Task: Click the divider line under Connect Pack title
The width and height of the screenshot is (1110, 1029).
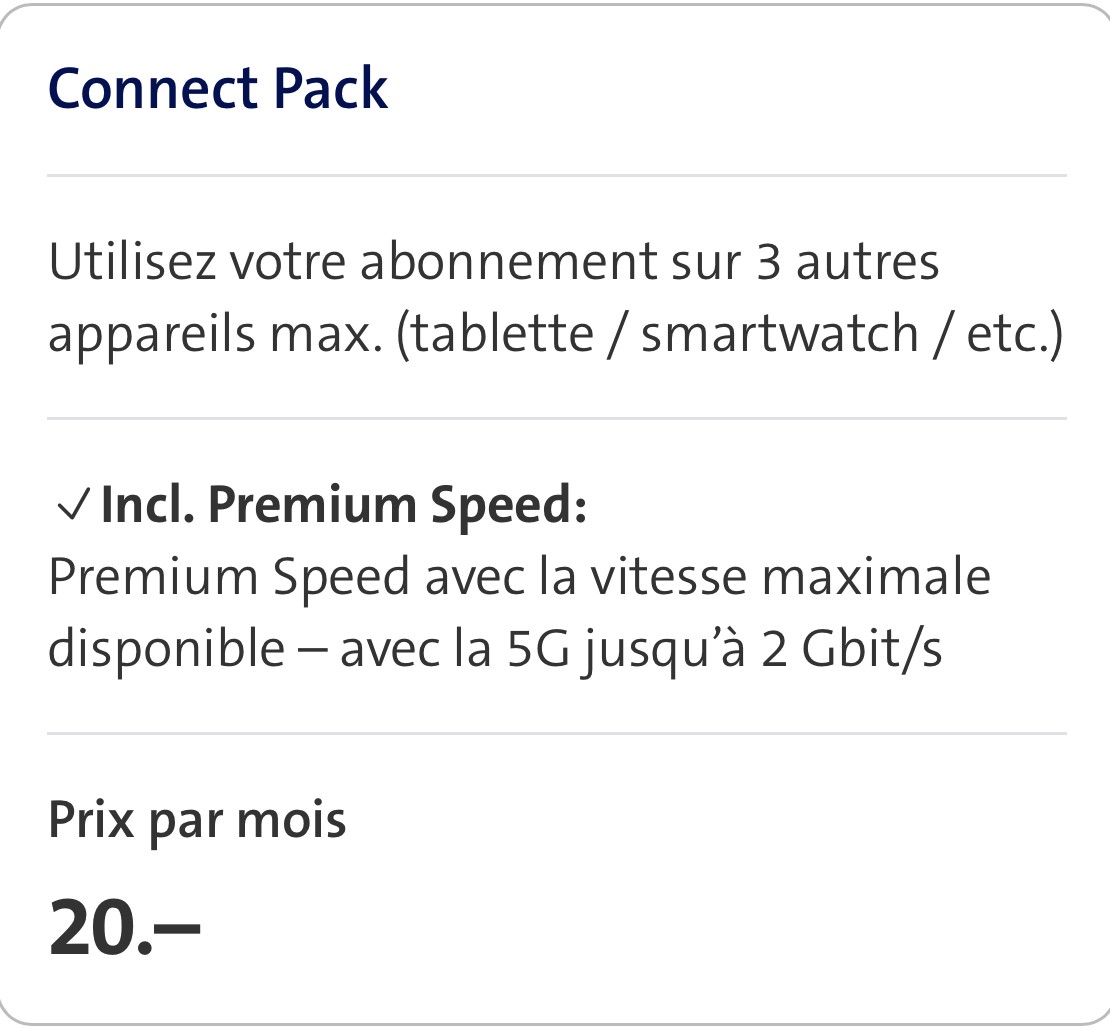Action: pyautogui.click(x=556, y=176)
